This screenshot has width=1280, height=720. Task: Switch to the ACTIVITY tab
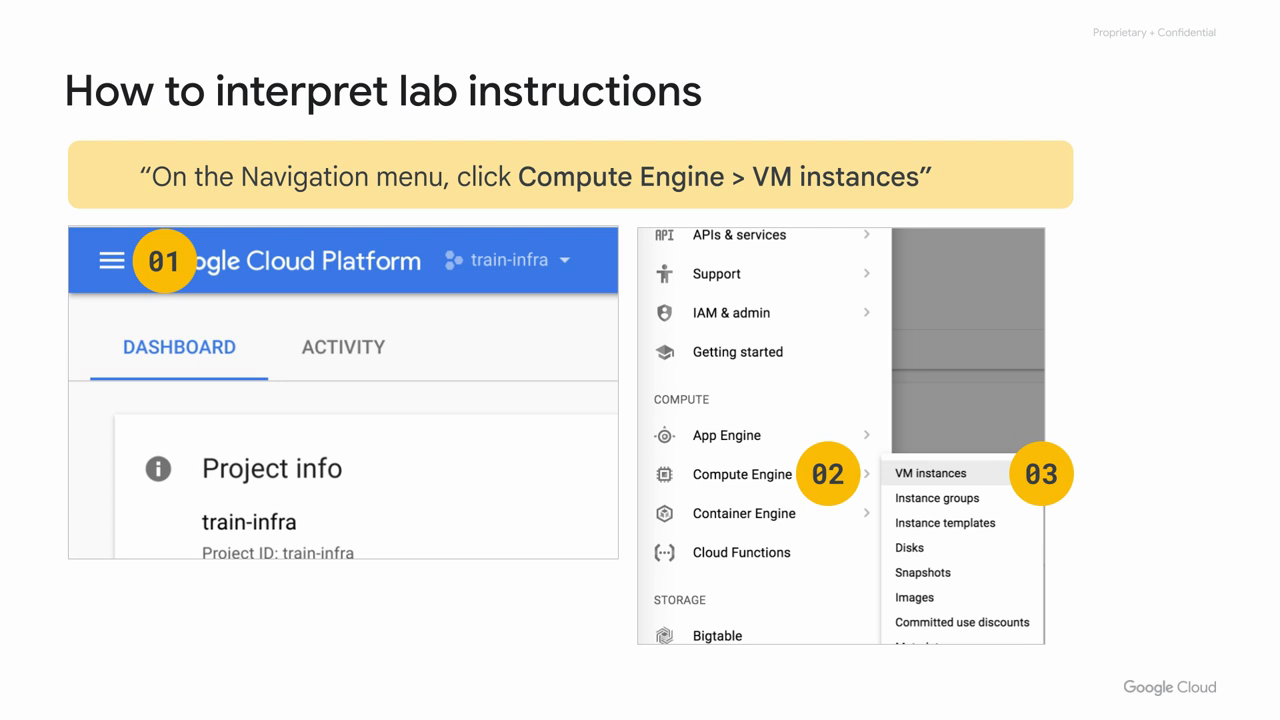tap(343, 347)
